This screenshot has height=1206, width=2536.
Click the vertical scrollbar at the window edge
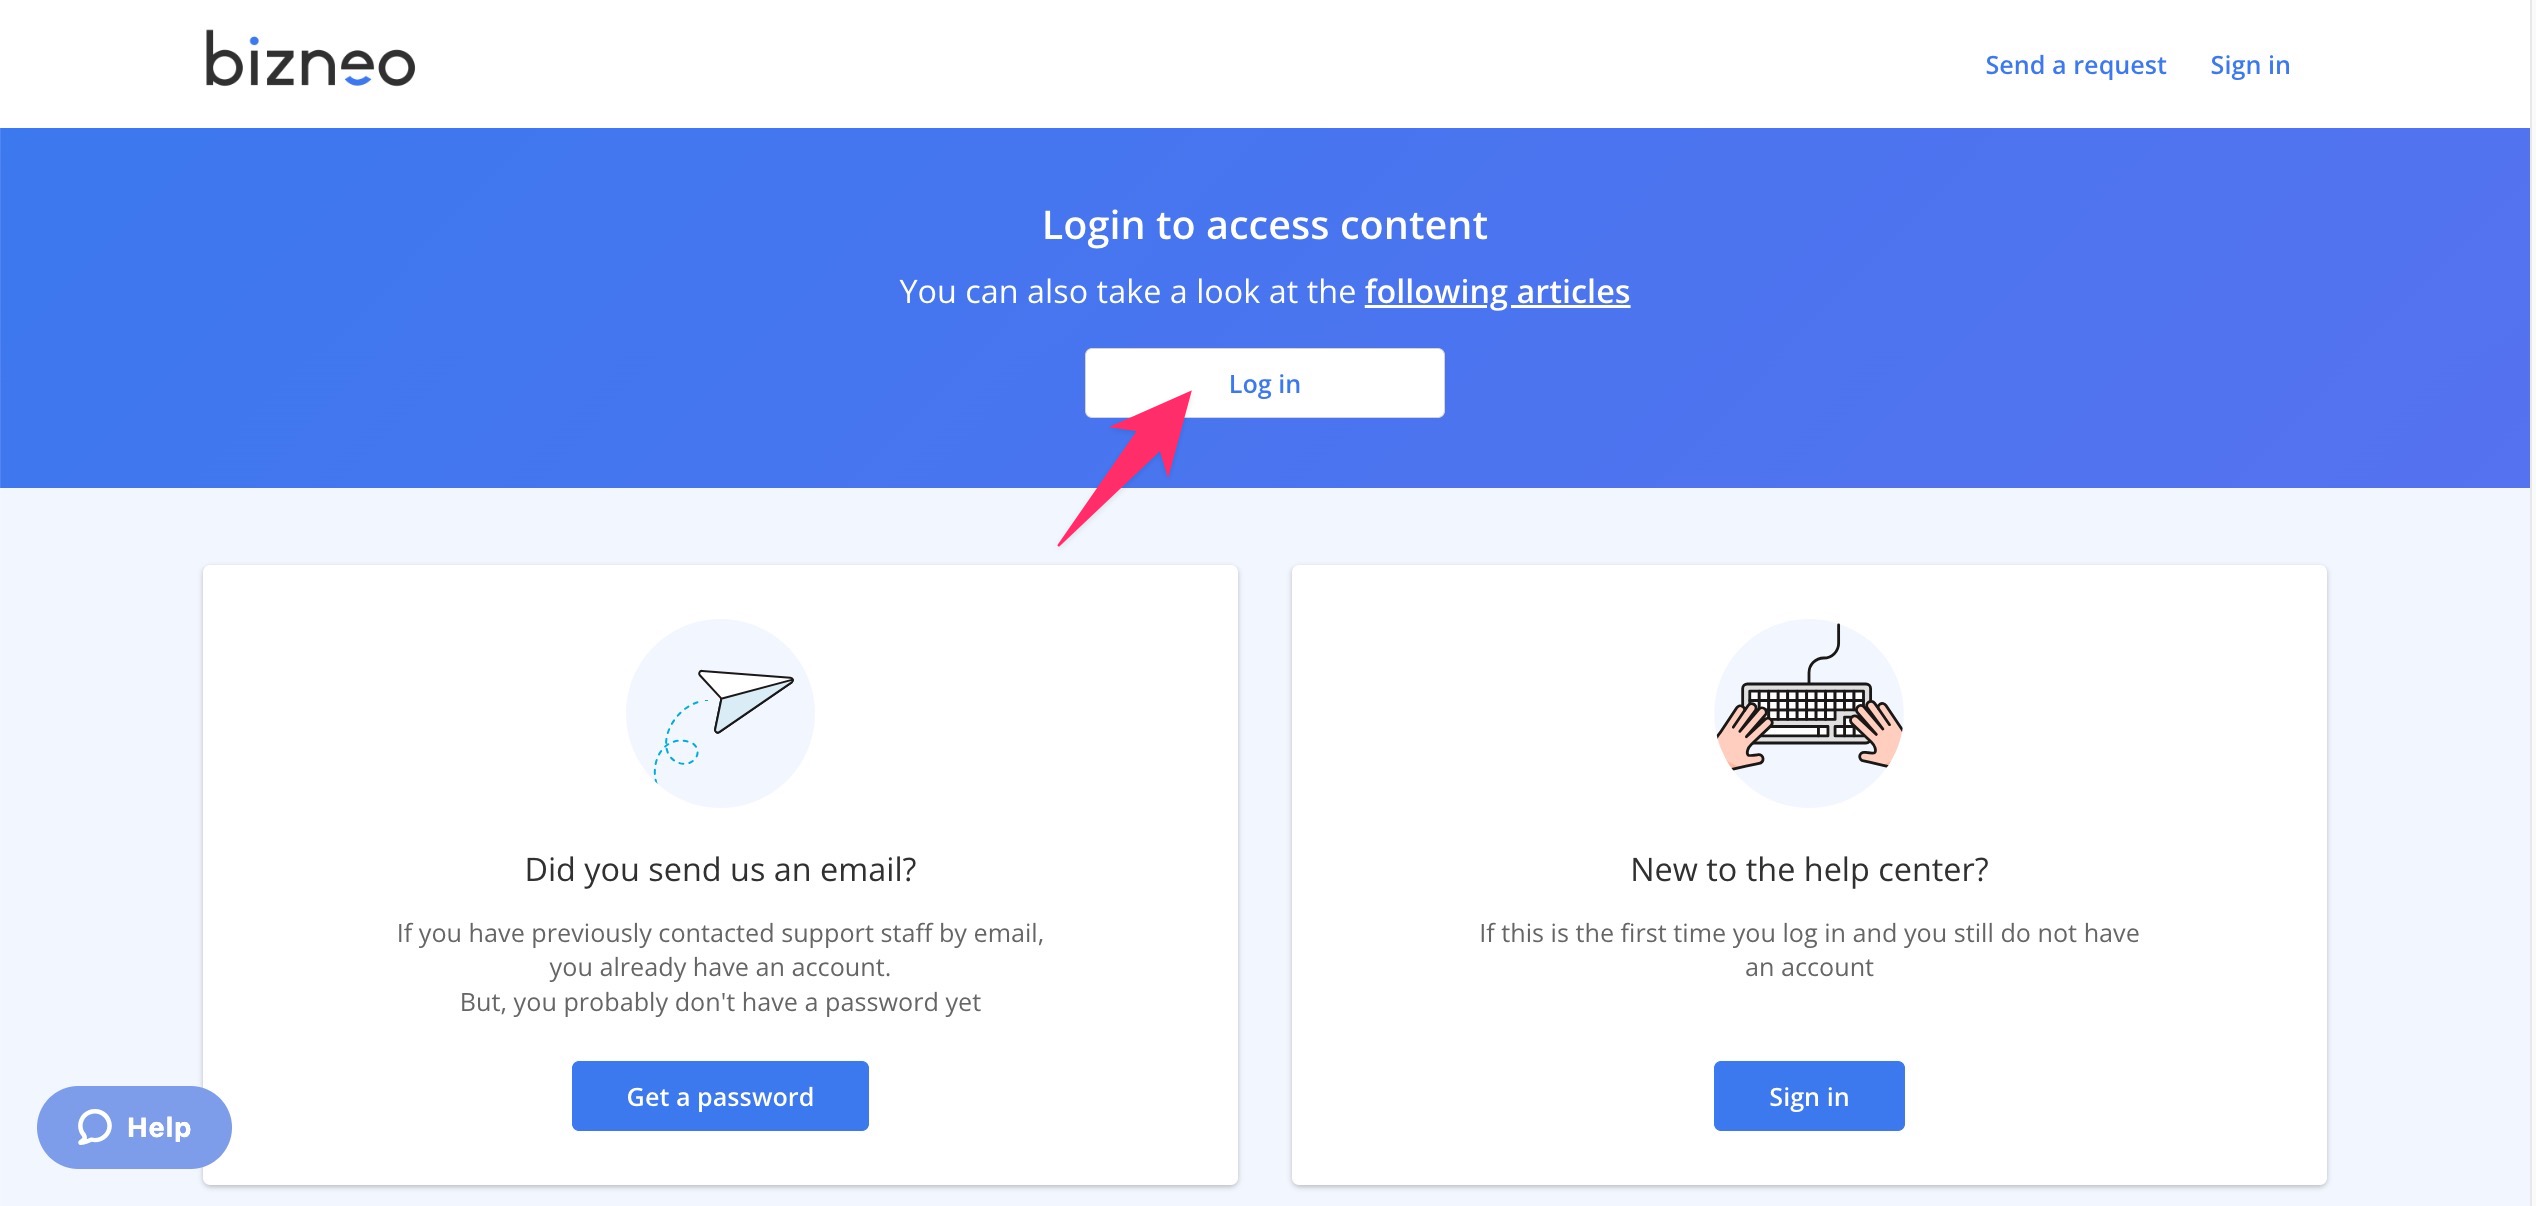click(2532, 603)
